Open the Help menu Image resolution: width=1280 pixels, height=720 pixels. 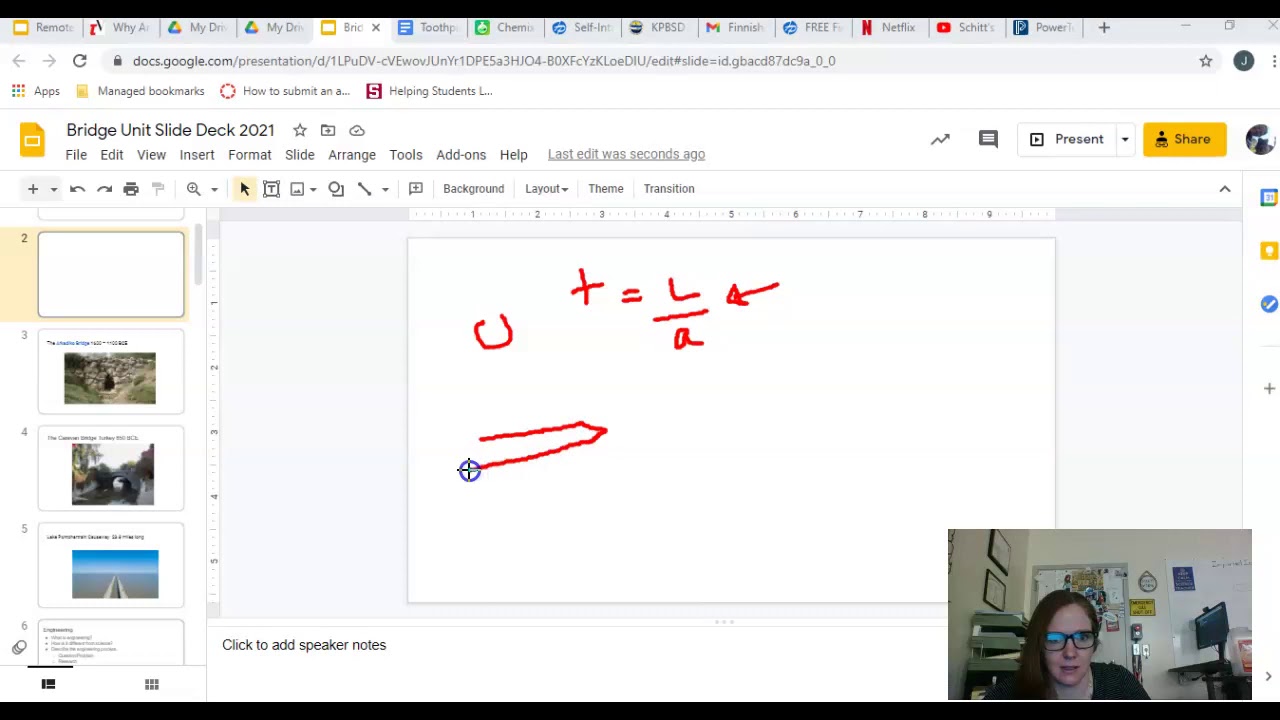514,155
